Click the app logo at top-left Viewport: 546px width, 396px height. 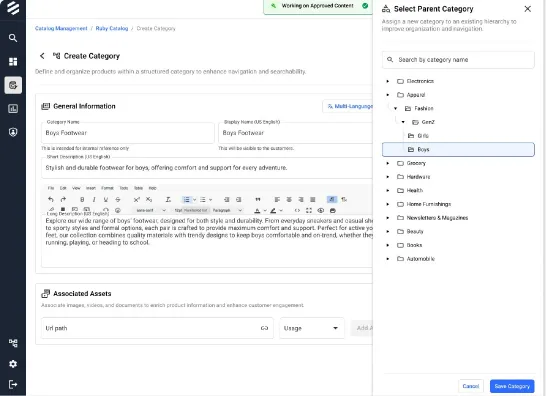13,8
